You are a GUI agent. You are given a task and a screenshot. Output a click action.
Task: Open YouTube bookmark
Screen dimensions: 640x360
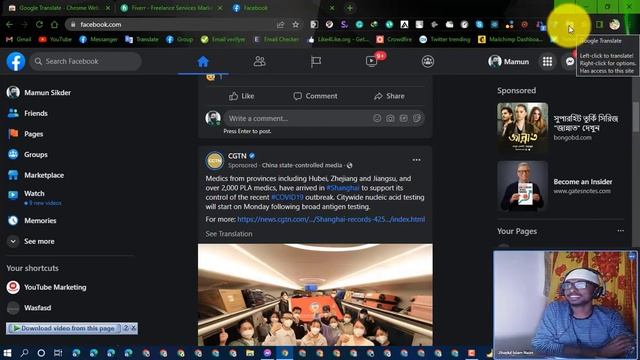click(x=55, y=39)
